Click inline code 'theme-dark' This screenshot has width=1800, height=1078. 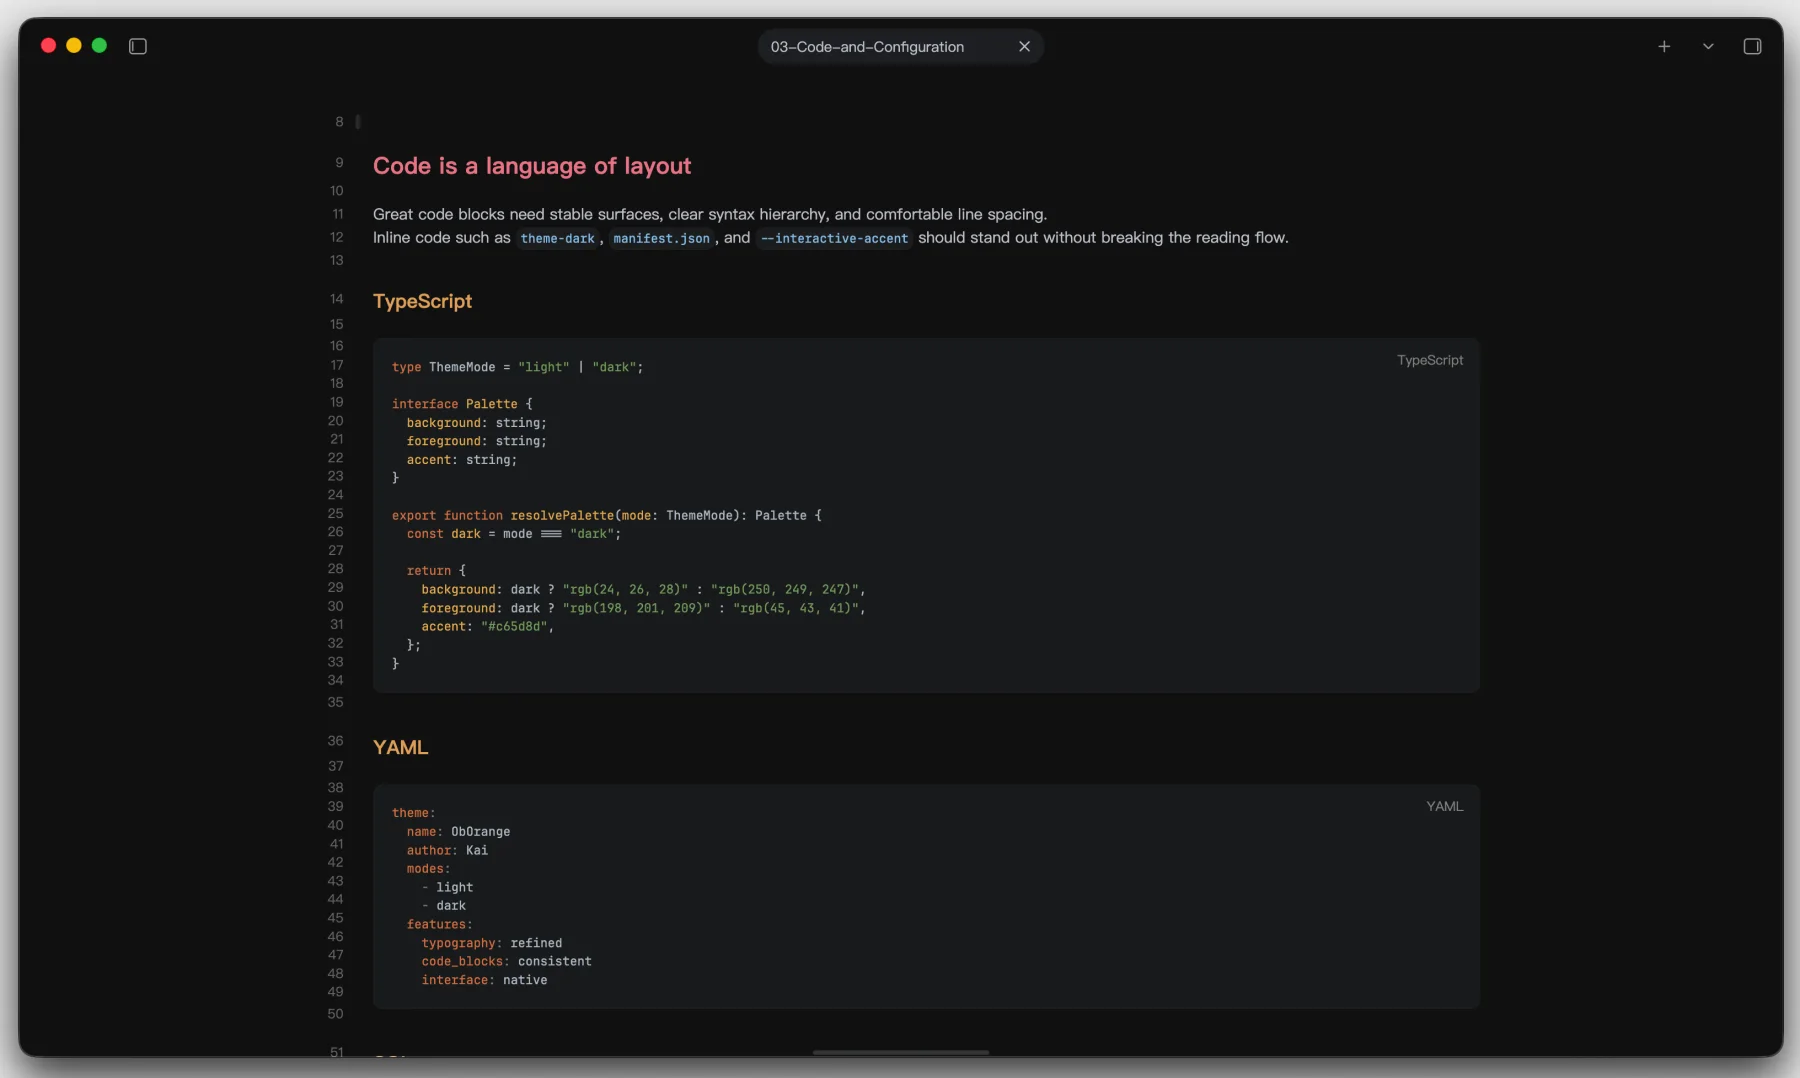click(x=558, y=238)
